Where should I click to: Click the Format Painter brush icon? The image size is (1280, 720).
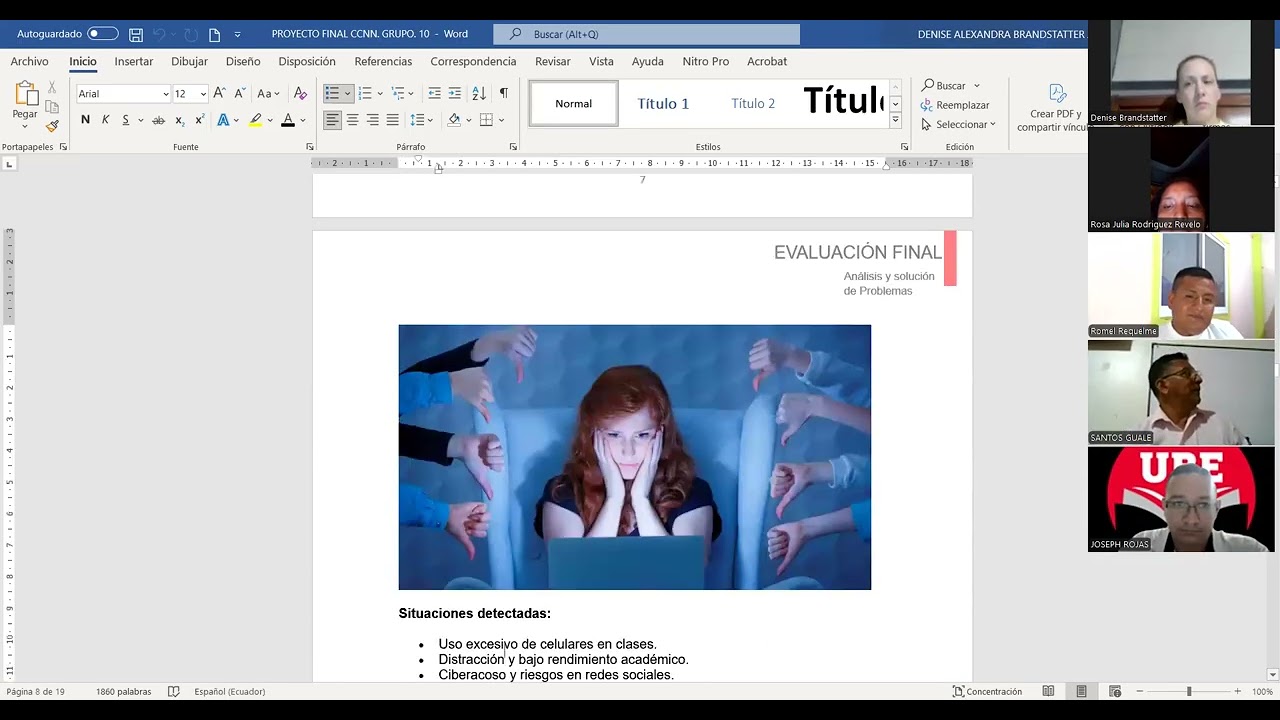(52, 125)
